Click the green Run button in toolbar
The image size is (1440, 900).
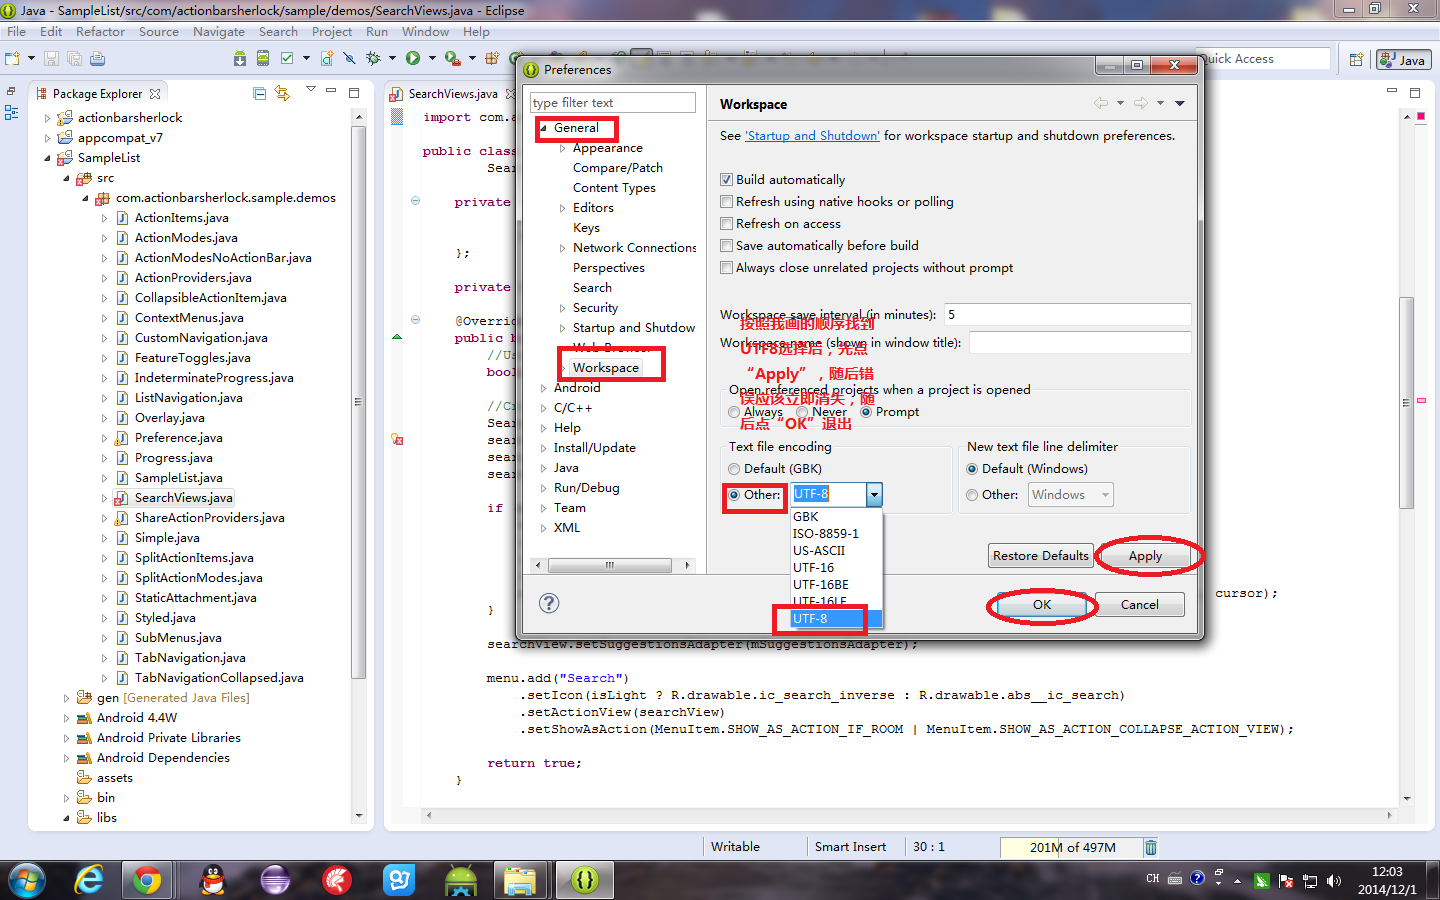[413, 59]
